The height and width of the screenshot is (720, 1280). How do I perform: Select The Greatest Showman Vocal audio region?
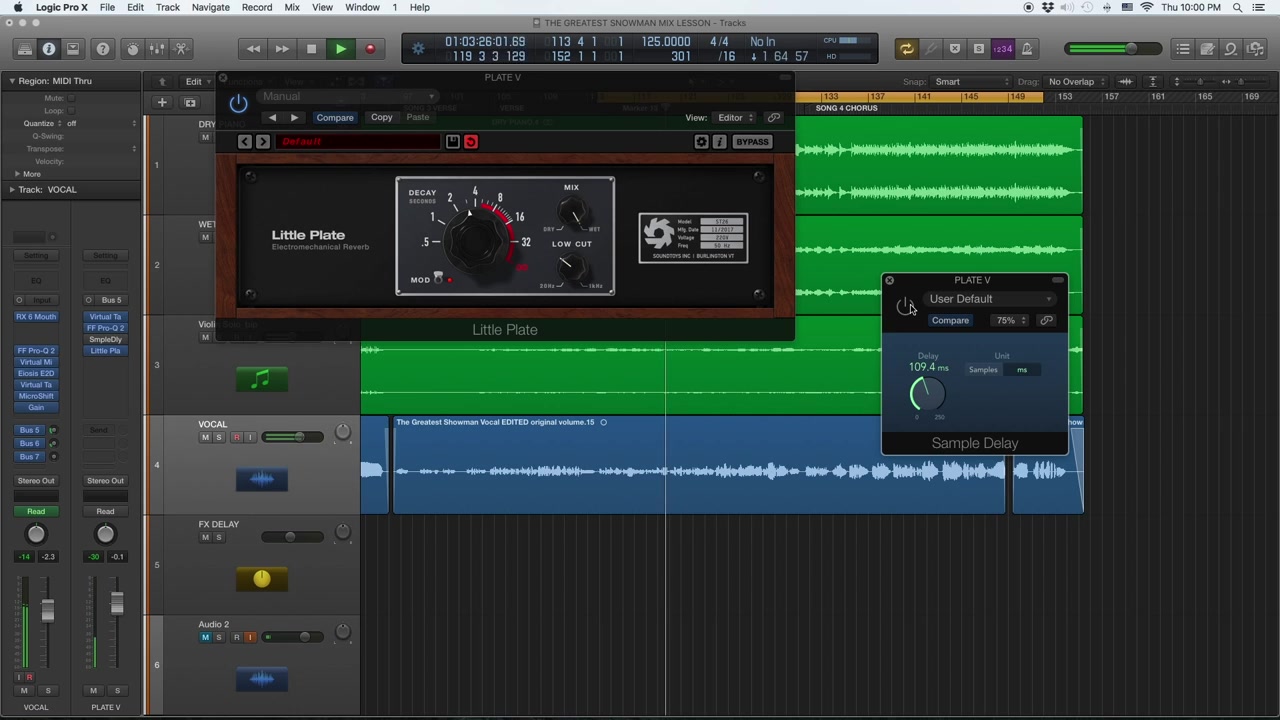point(698,466)
